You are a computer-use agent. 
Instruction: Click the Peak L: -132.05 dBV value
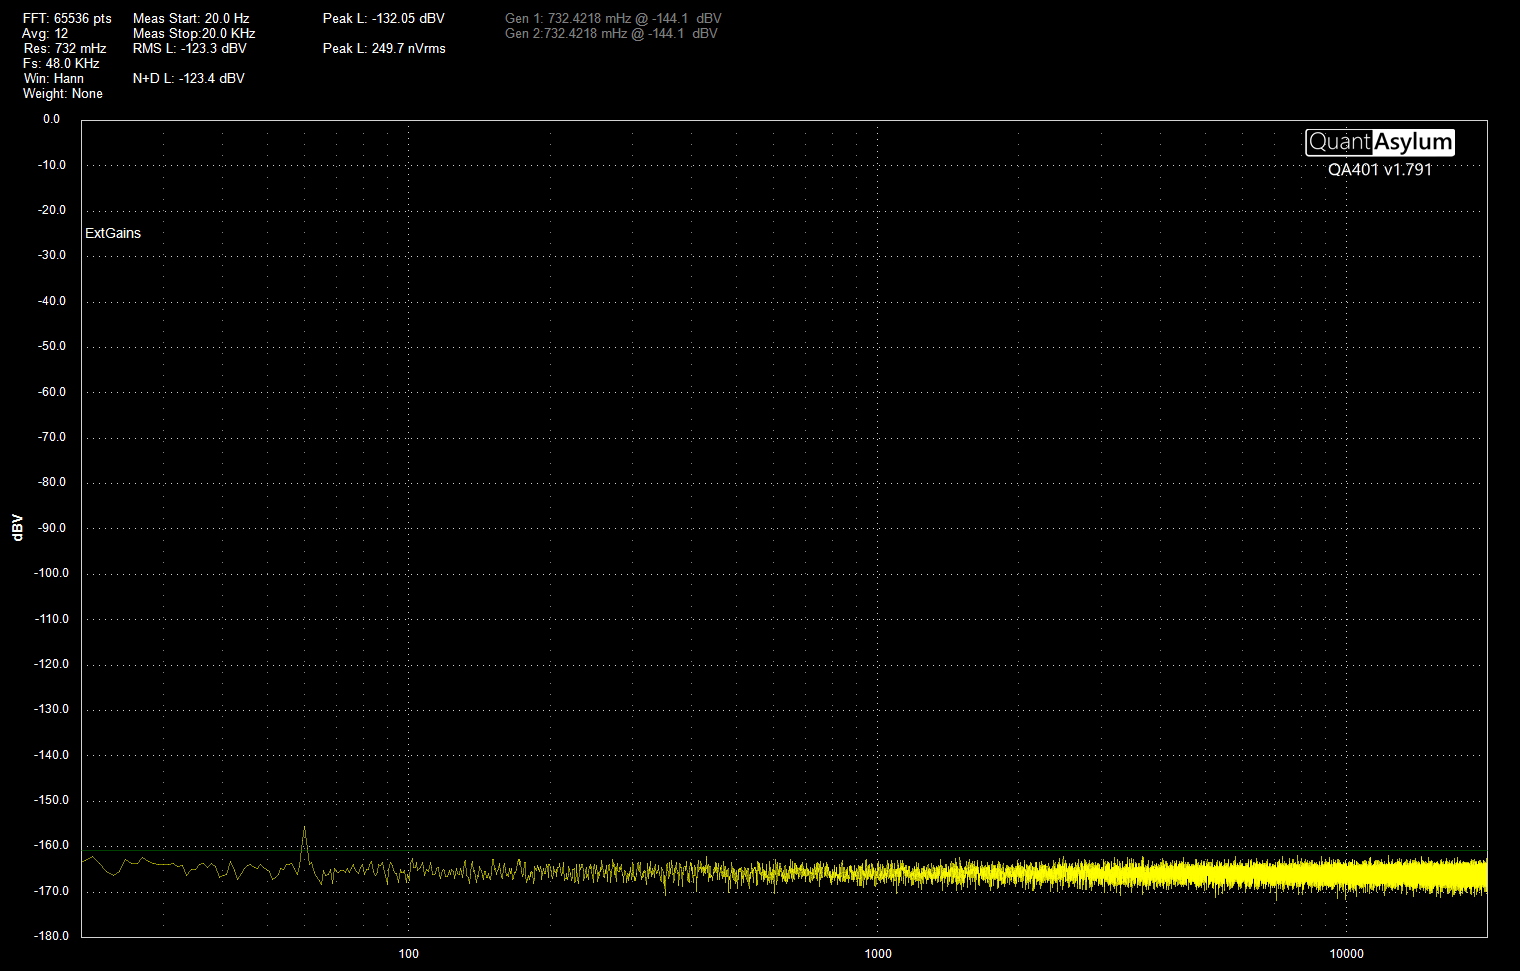click(384, 19)
